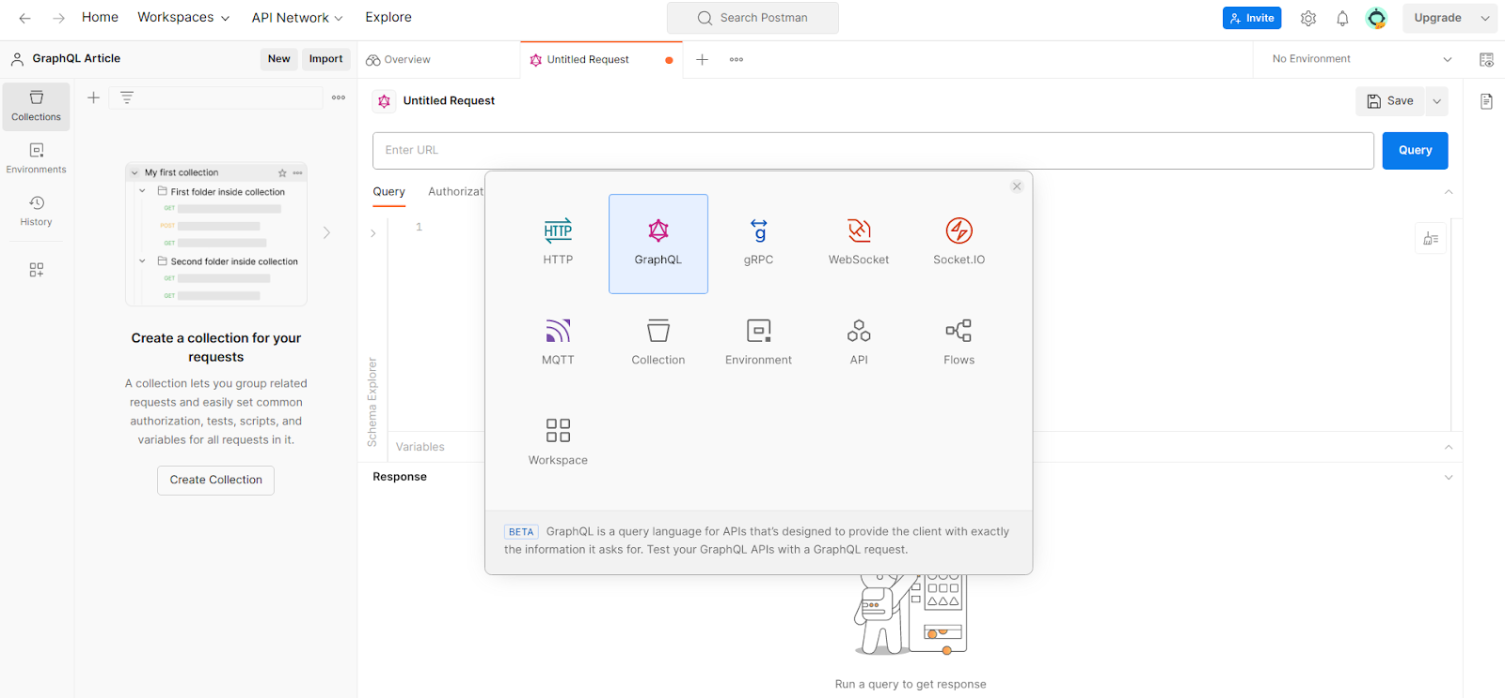1506x698 pixels.
Task: Open the dropdown arrow beside Upgrade
Action: pos(1486,18)
